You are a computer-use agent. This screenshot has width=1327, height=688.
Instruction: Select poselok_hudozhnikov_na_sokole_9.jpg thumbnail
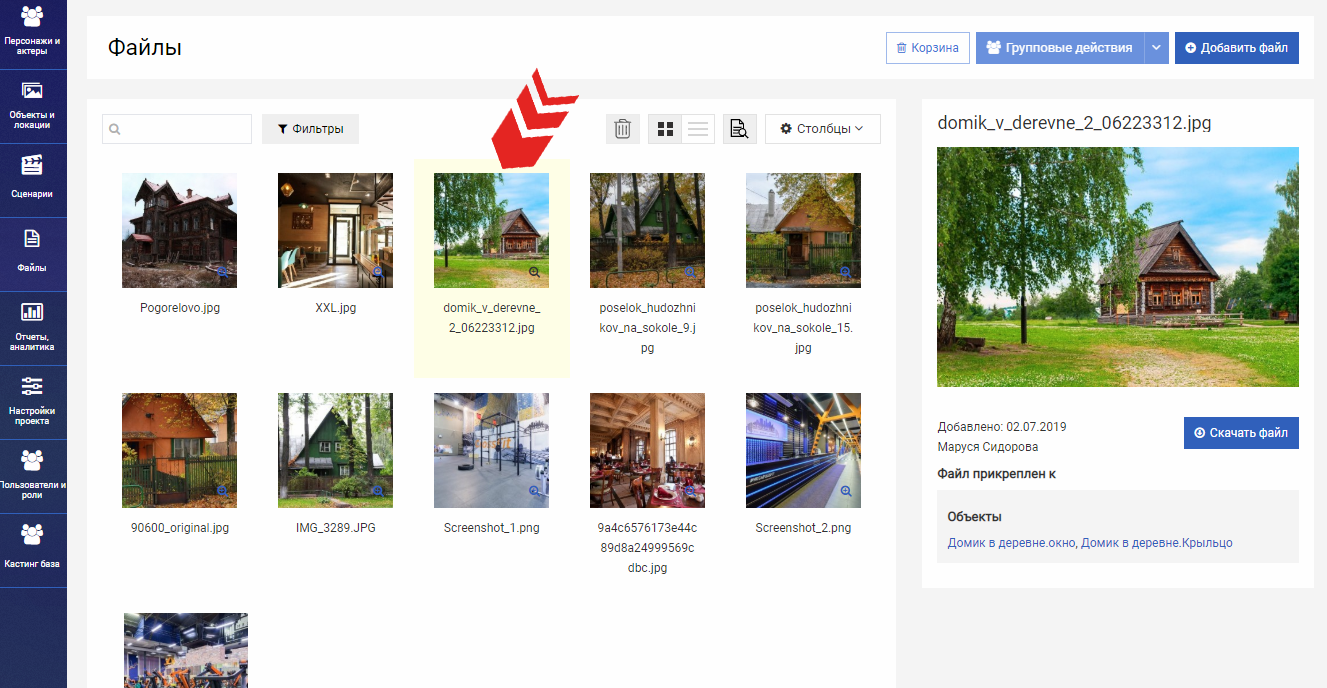(647, 230)
